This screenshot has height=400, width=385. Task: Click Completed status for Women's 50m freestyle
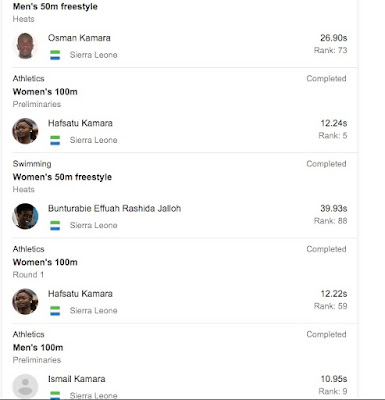point(326,164)
